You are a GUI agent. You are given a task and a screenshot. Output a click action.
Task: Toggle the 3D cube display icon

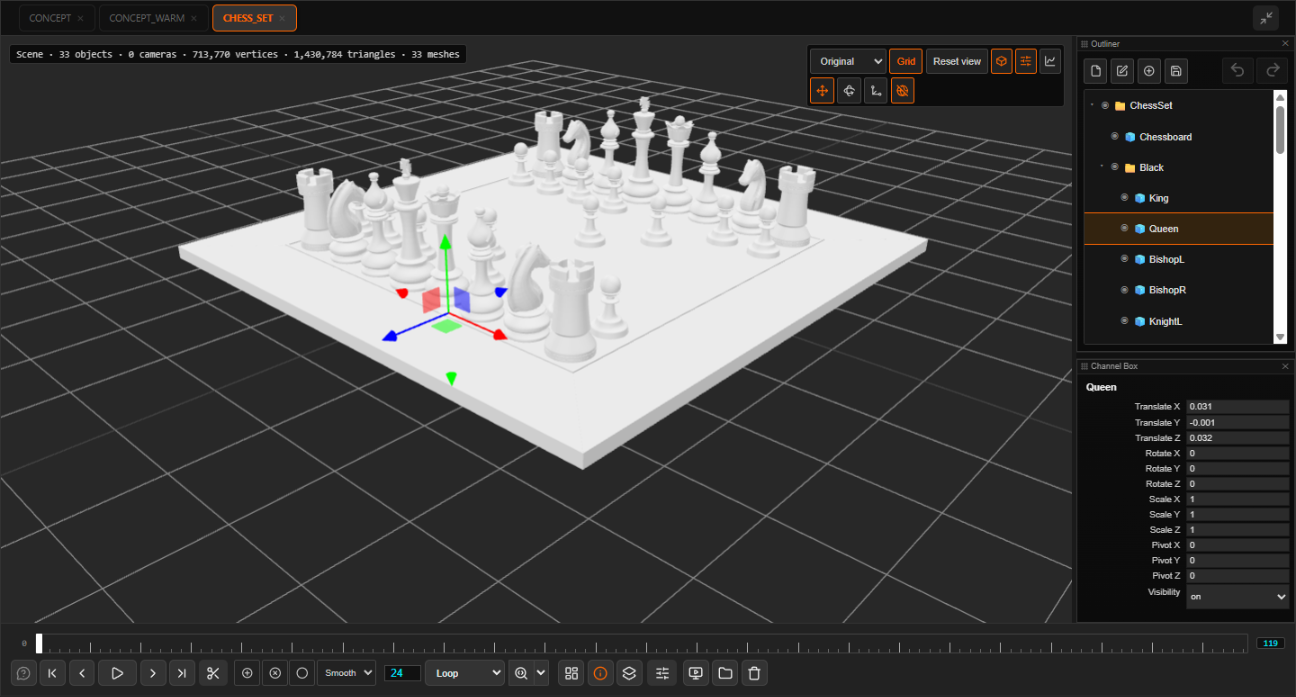point(1001,61)
